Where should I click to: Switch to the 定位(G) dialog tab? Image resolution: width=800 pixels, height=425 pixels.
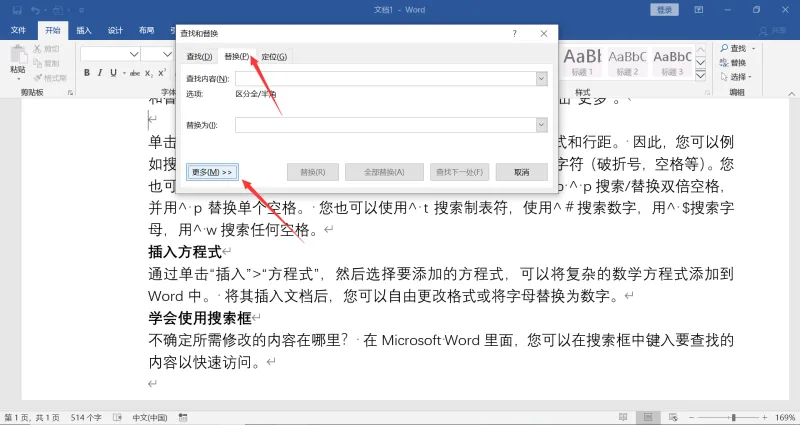click(x=274, y=57)
